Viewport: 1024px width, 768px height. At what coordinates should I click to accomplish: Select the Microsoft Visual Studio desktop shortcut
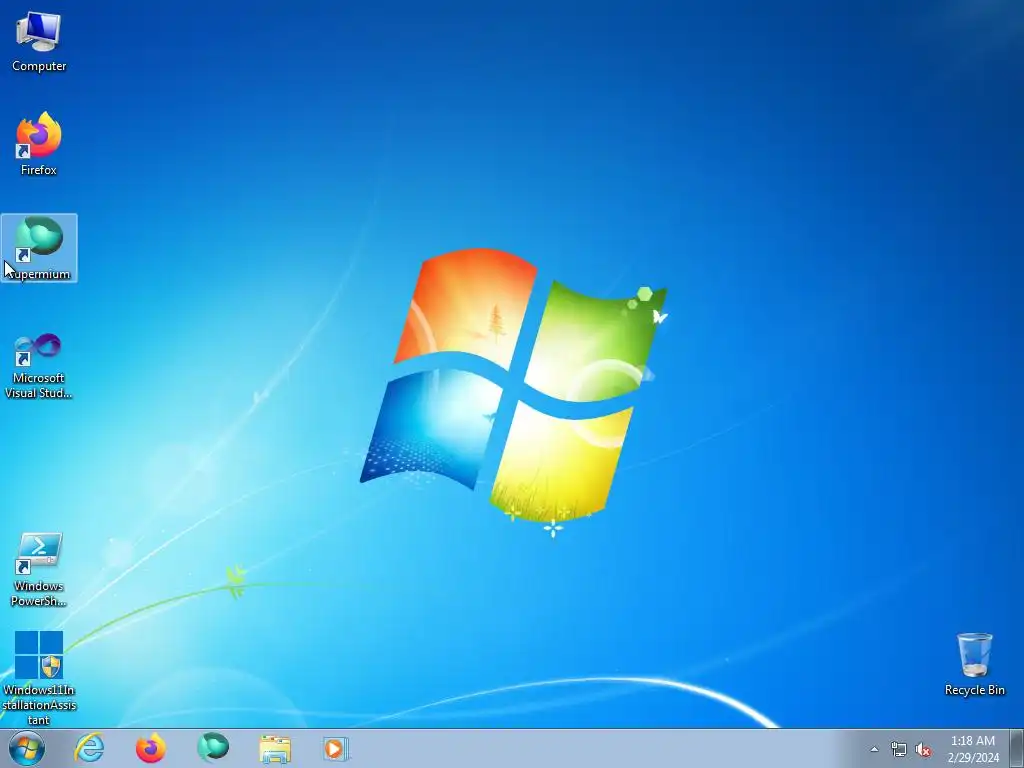[x=39, y=366]
